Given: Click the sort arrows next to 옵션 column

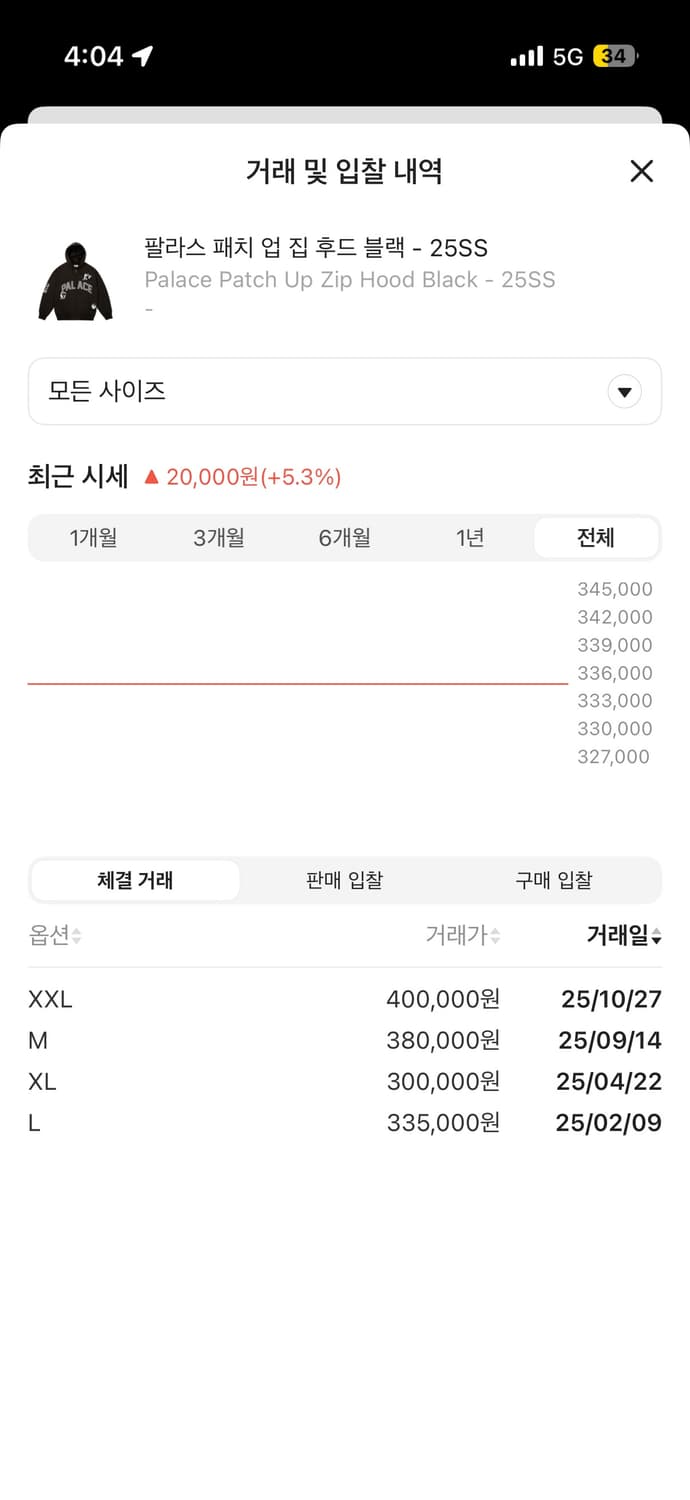Looking at the screenshot, I should tap(77, 935).
